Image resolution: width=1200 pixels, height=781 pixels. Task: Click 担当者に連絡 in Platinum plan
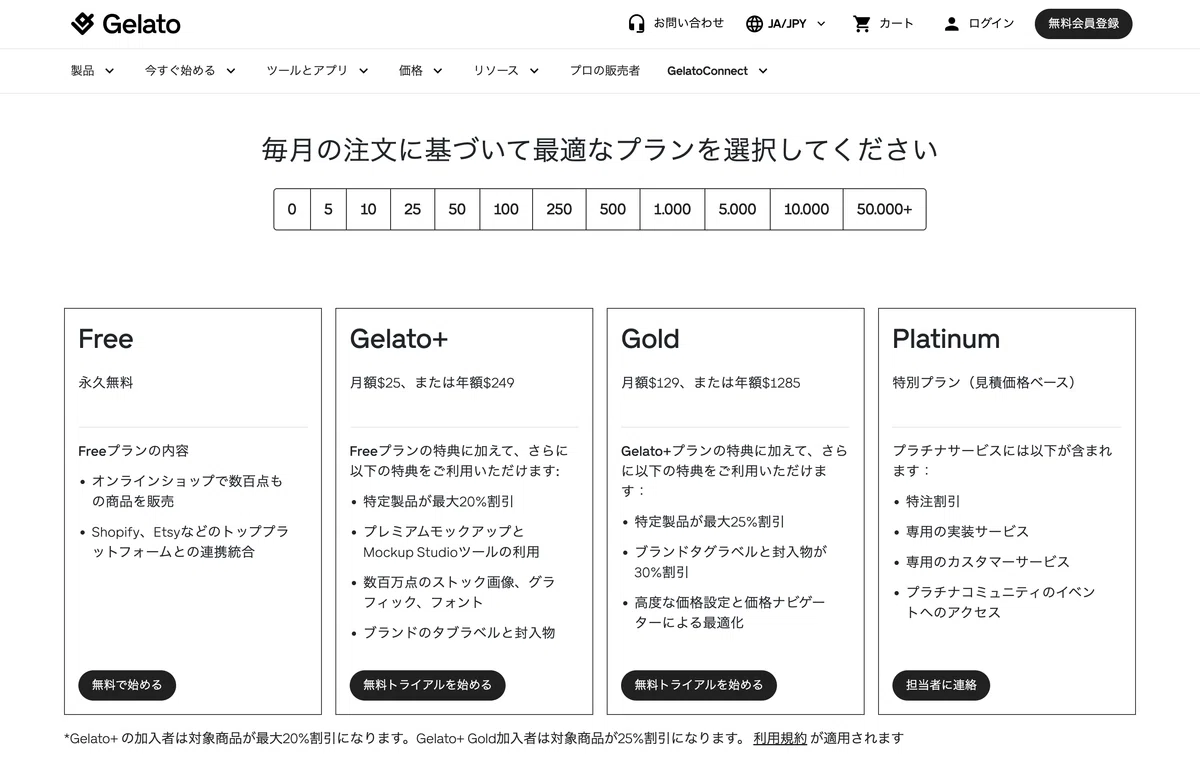[941, 685]
